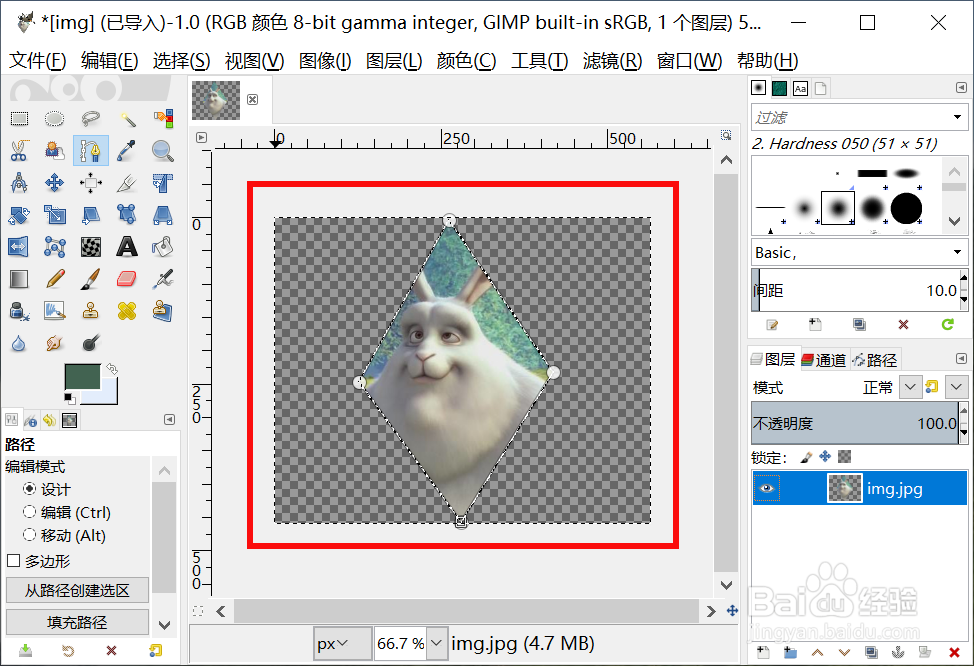Select the Rectangle Select tool
Viewport: 974px width, 666px height.
19,118
